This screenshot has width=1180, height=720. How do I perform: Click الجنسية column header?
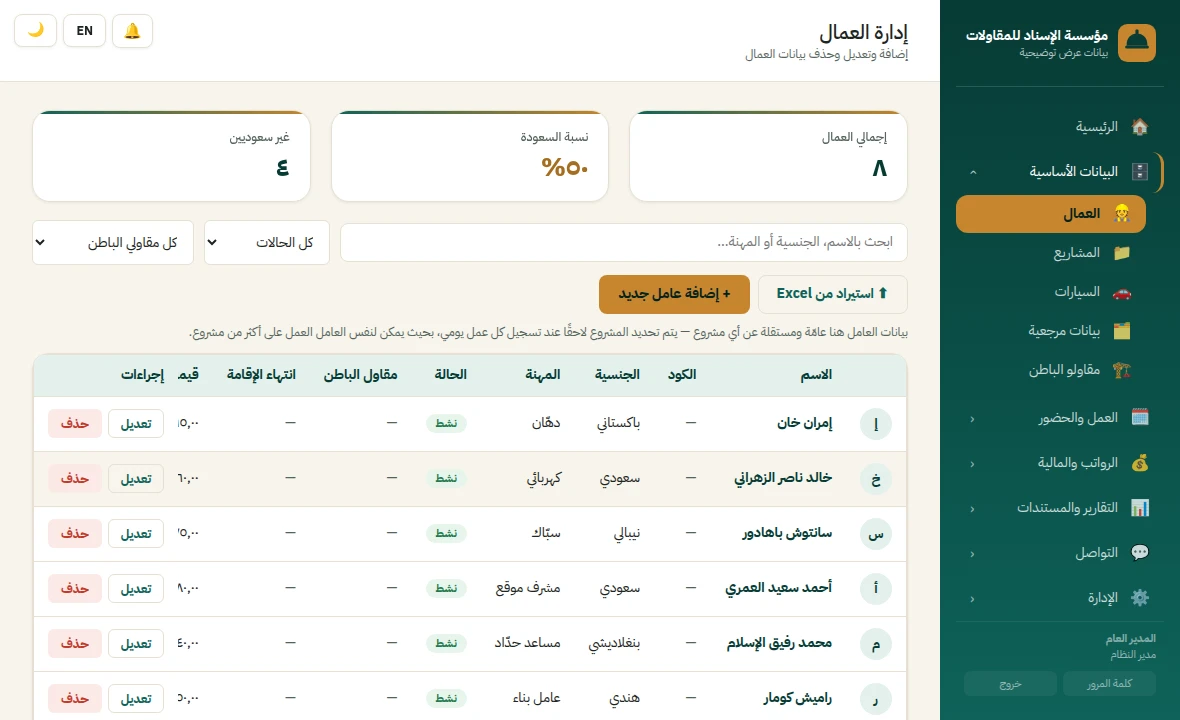617,375
